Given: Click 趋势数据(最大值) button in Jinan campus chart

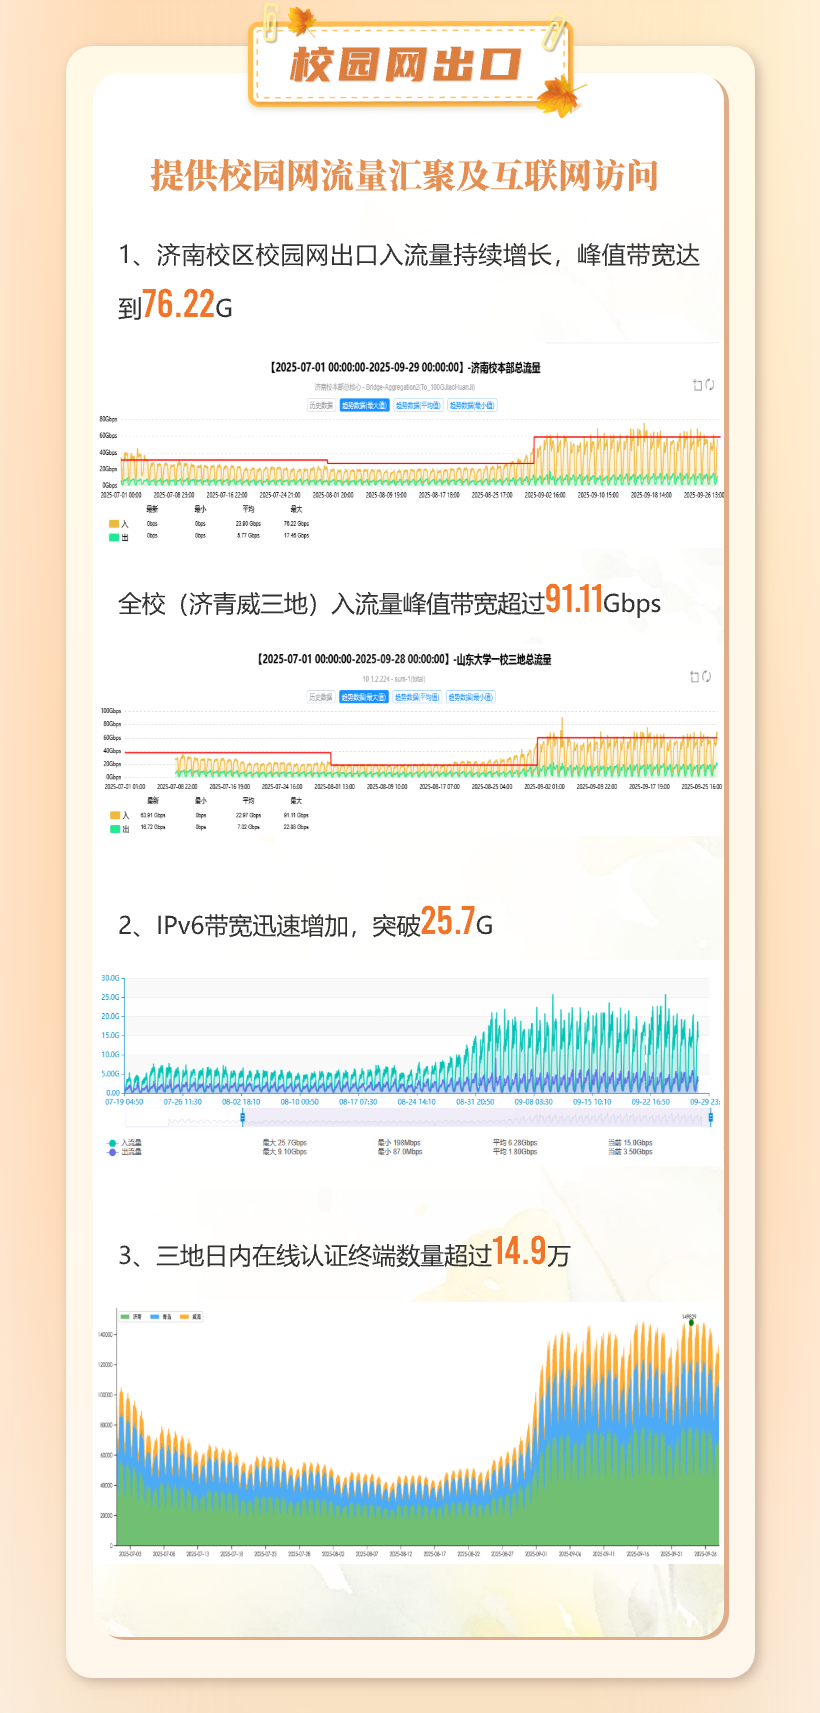Looking at the screenshot, I should [x=364, y=405].
